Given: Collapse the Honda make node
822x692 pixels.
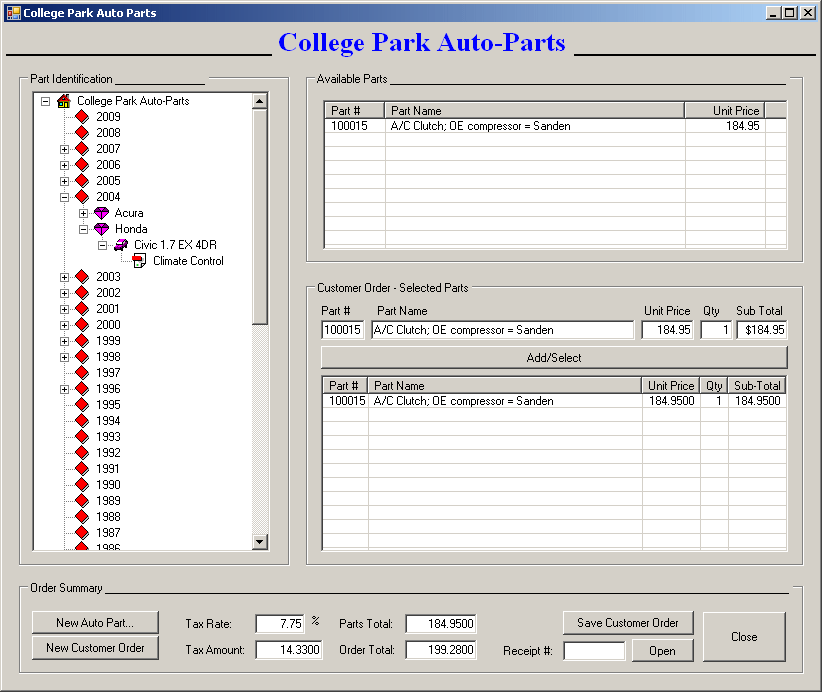Looking at the screenshot, I should click(83, 230).
